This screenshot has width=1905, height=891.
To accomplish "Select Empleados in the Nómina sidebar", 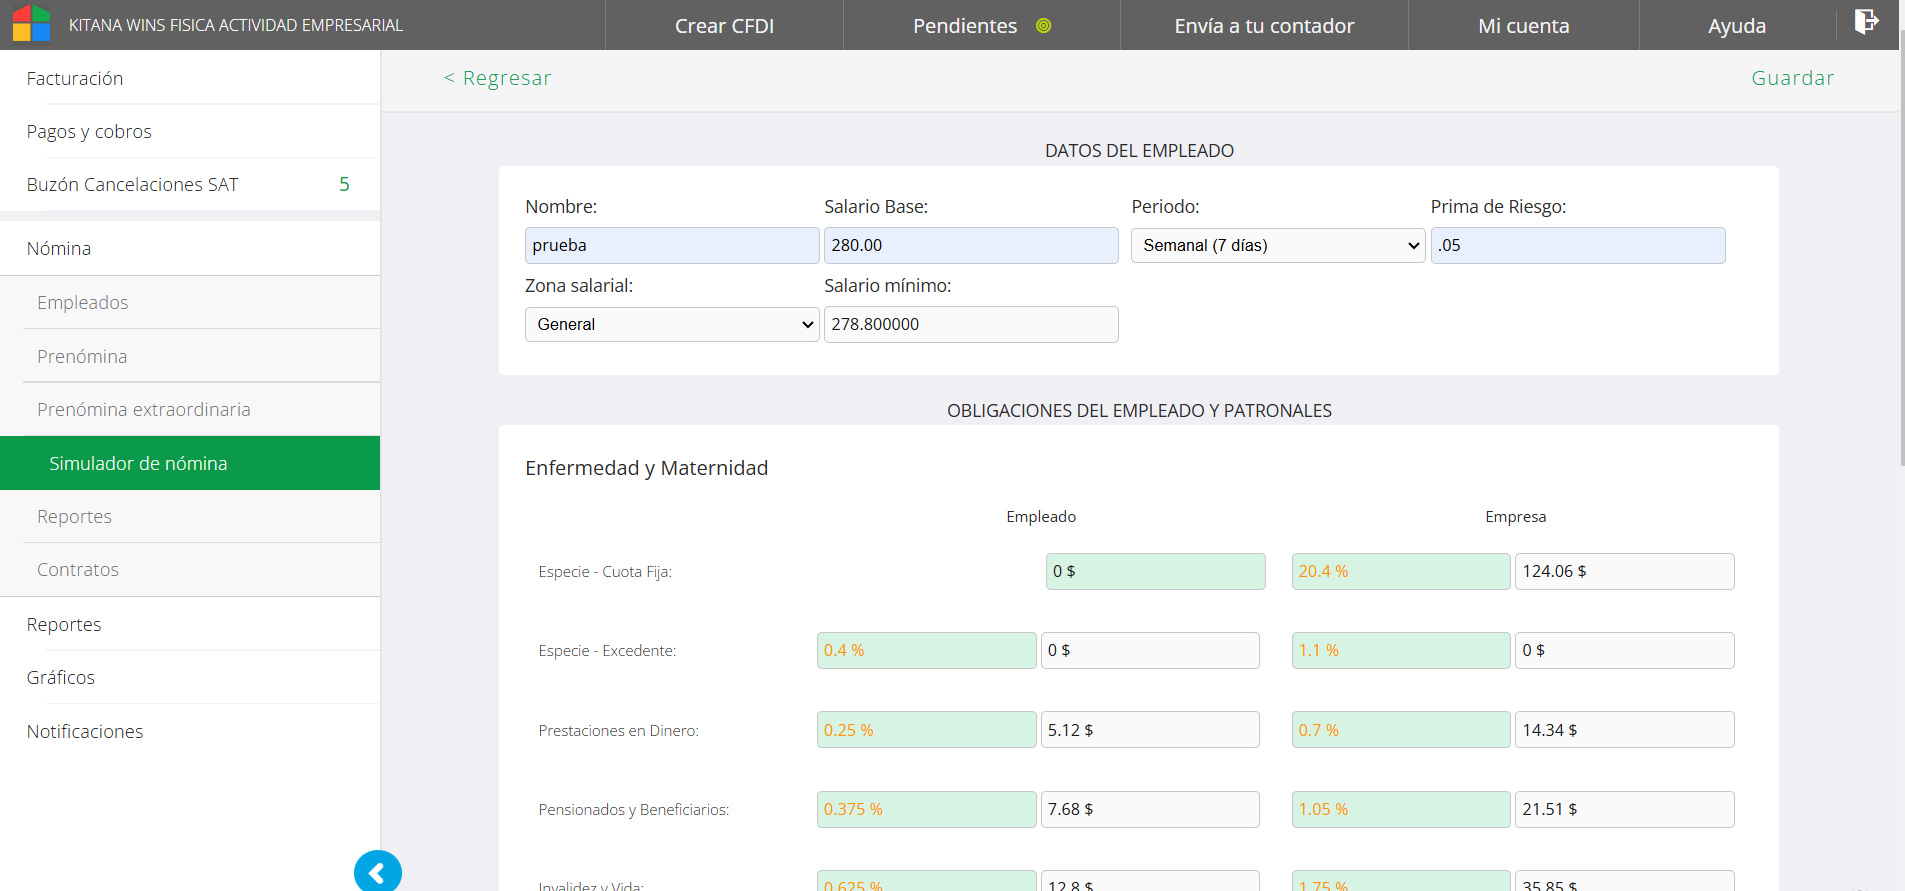I will pos(83,303).
